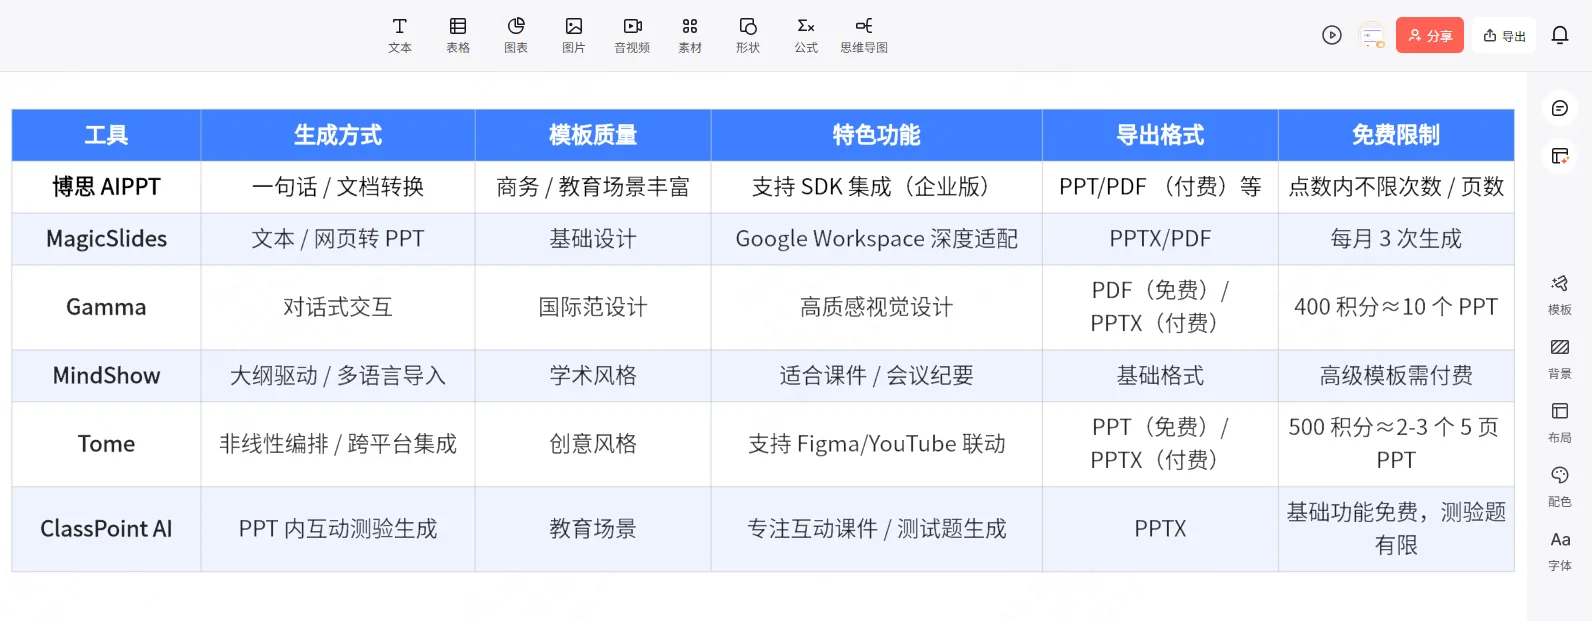
Task: Insert an image via 图片
Action: (x=574, y=35)
